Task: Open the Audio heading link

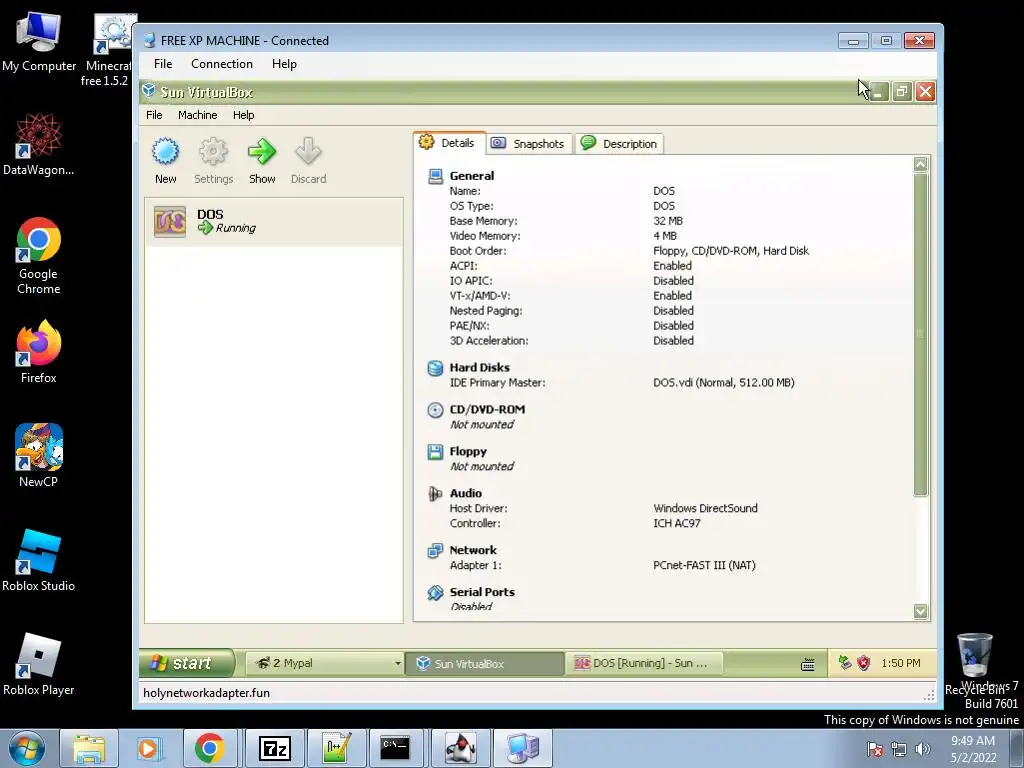Action: [466, 494]
